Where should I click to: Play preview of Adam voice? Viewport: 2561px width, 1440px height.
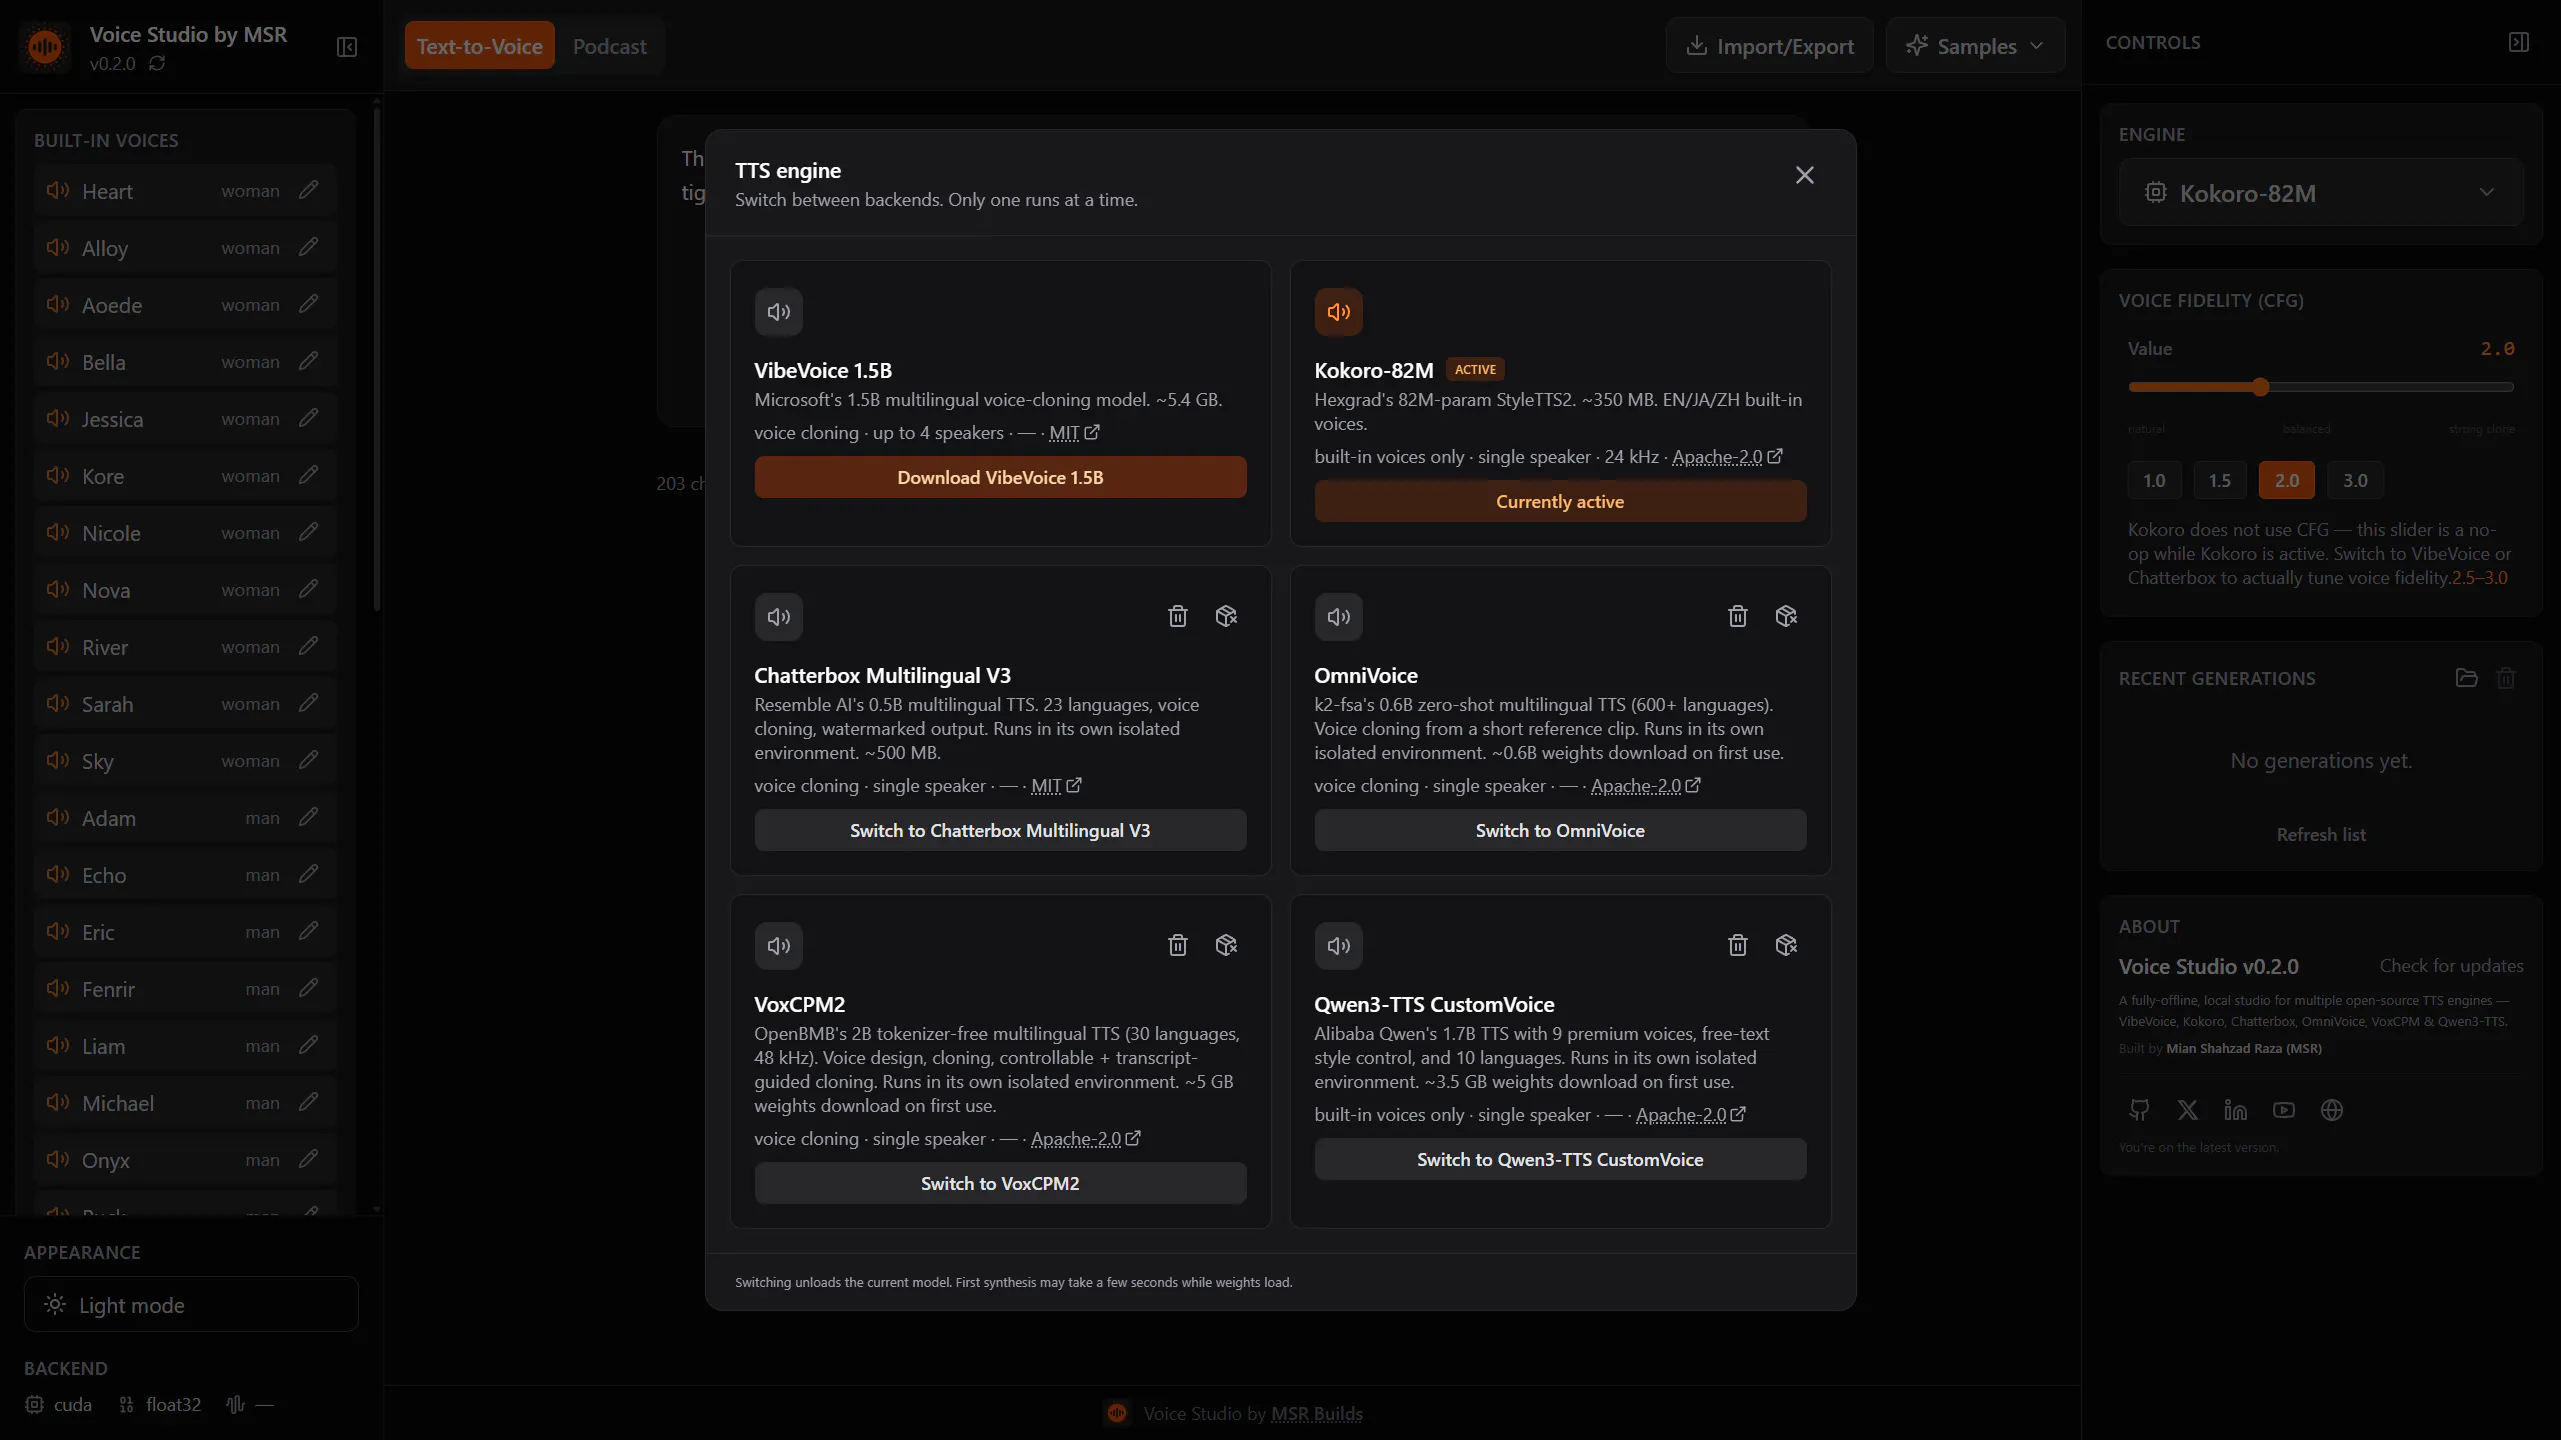tap(57, 817)
